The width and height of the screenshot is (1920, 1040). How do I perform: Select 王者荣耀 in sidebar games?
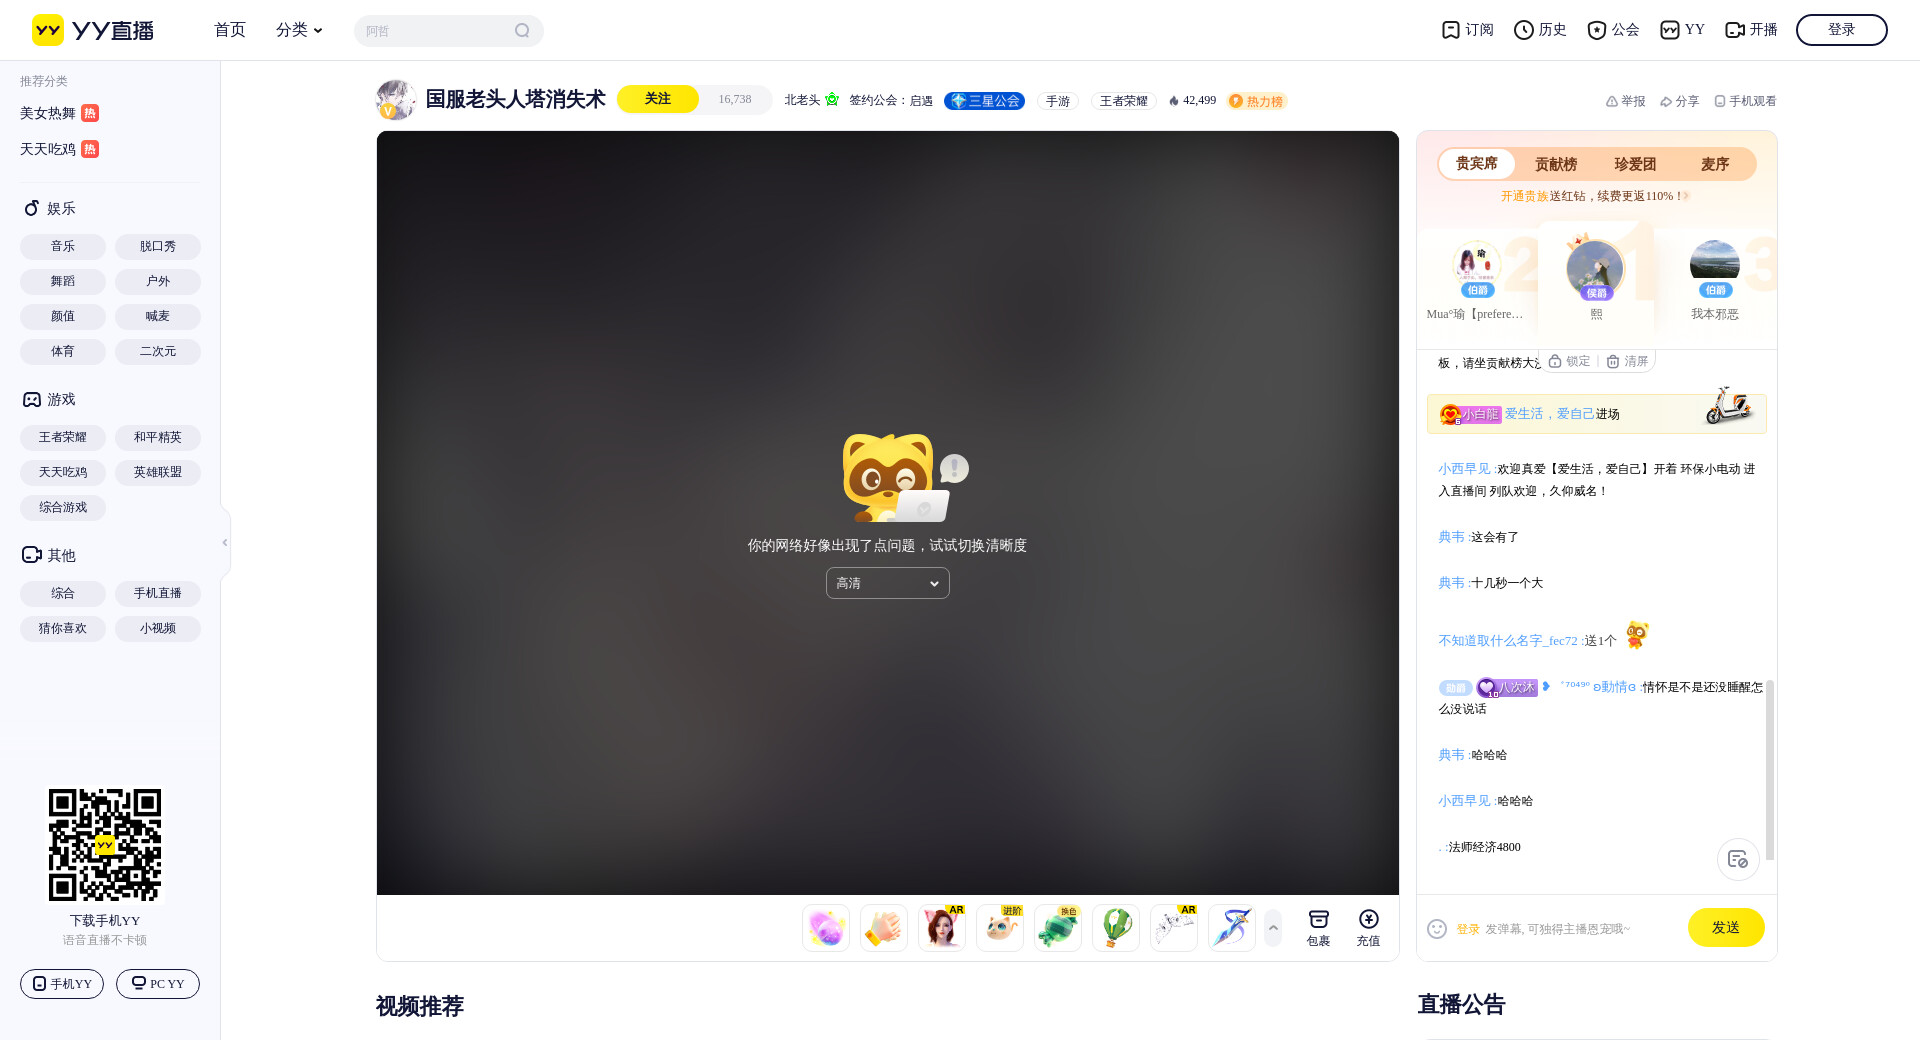[63, 438]
